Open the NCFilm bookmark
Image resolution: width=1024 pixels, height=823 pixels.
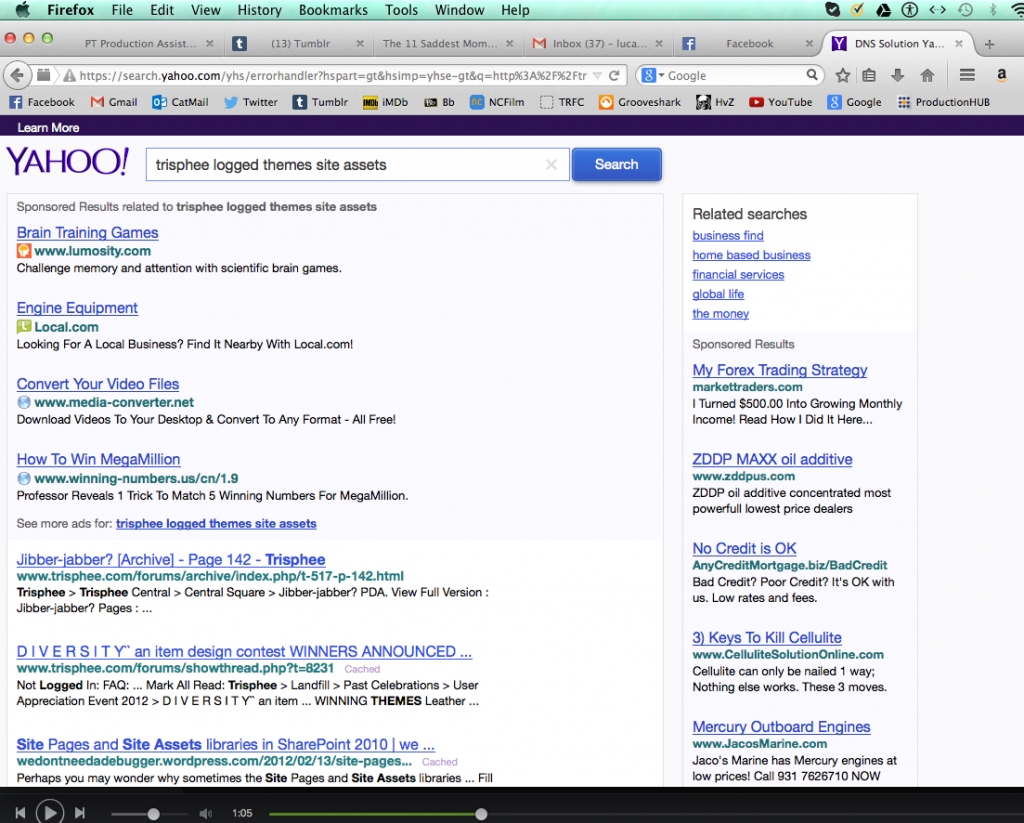(497, 102)
